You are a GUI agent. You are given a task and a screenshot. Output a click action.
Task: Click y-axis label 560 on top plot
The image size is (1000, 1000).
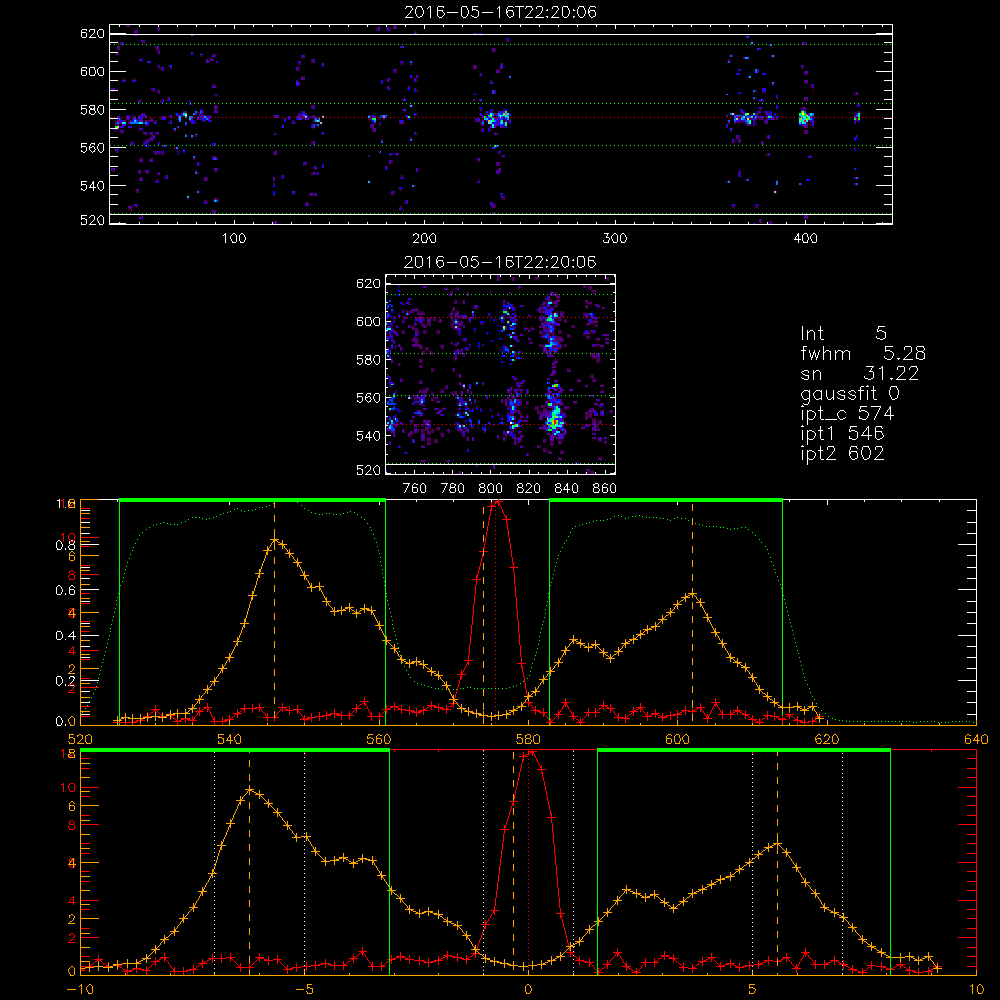coord(92,147)
